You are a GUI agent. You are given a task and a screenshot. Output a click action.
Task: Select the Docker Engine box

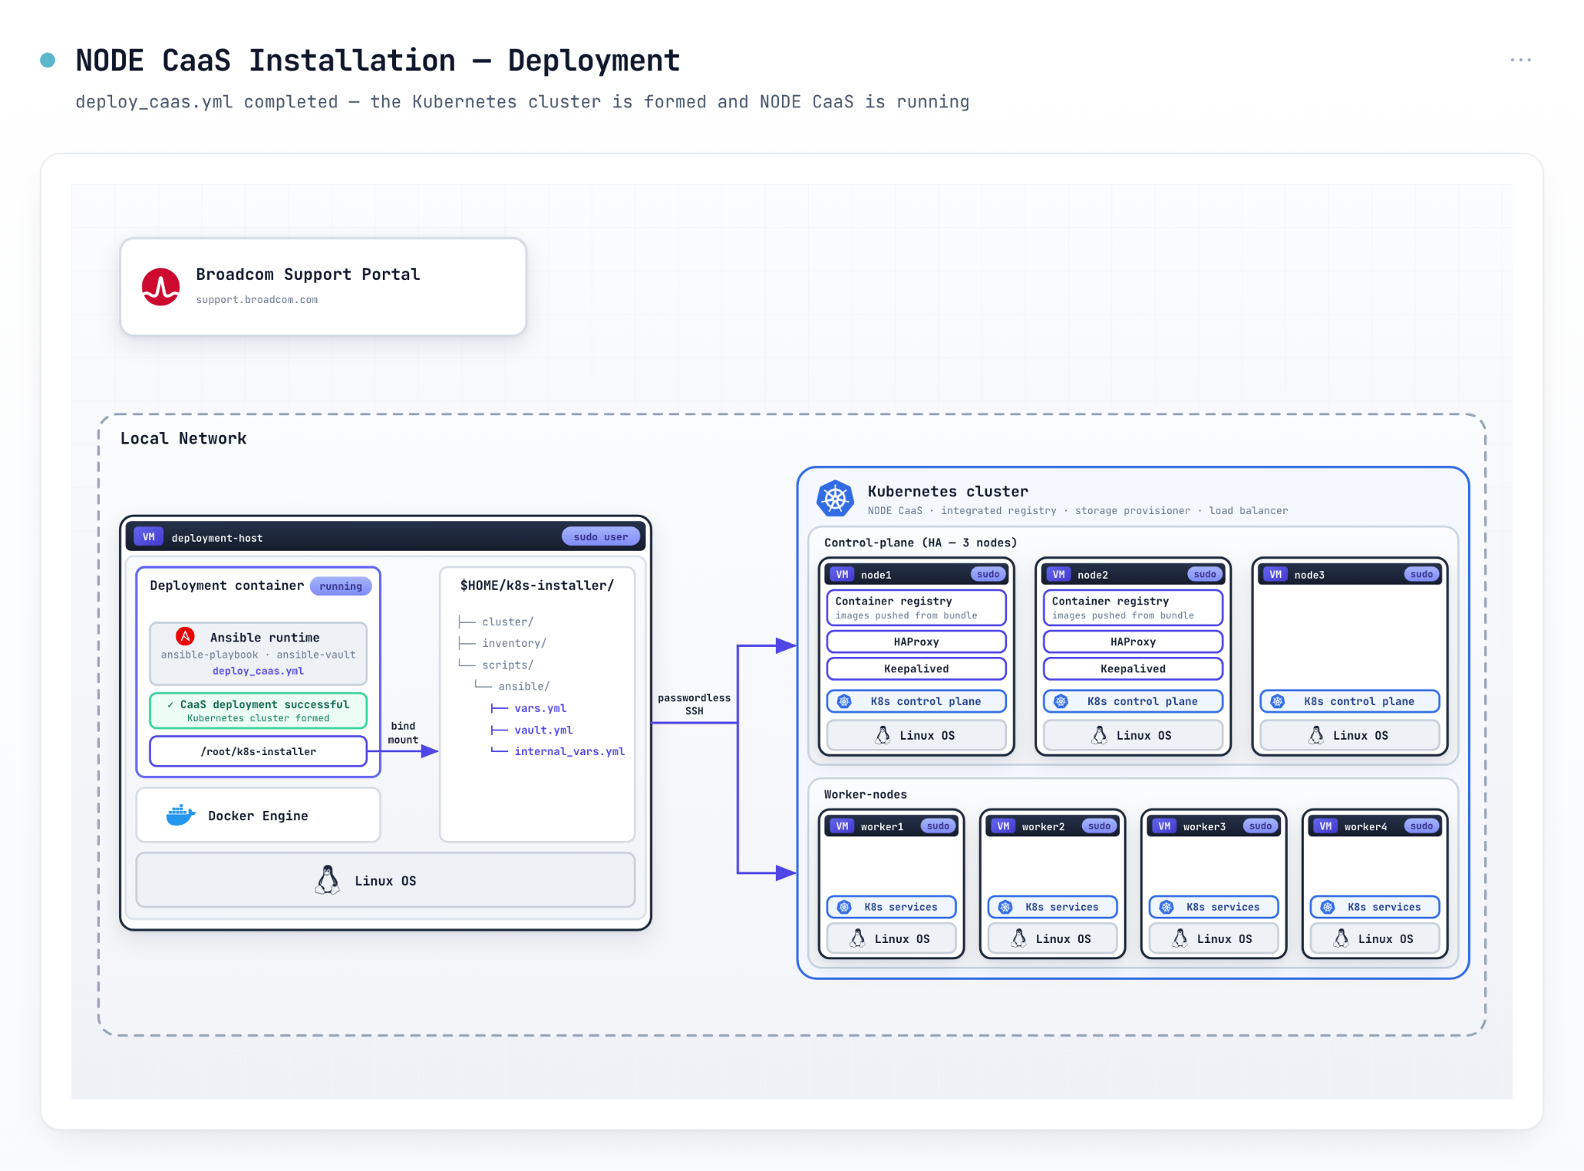tap(258, 815)
